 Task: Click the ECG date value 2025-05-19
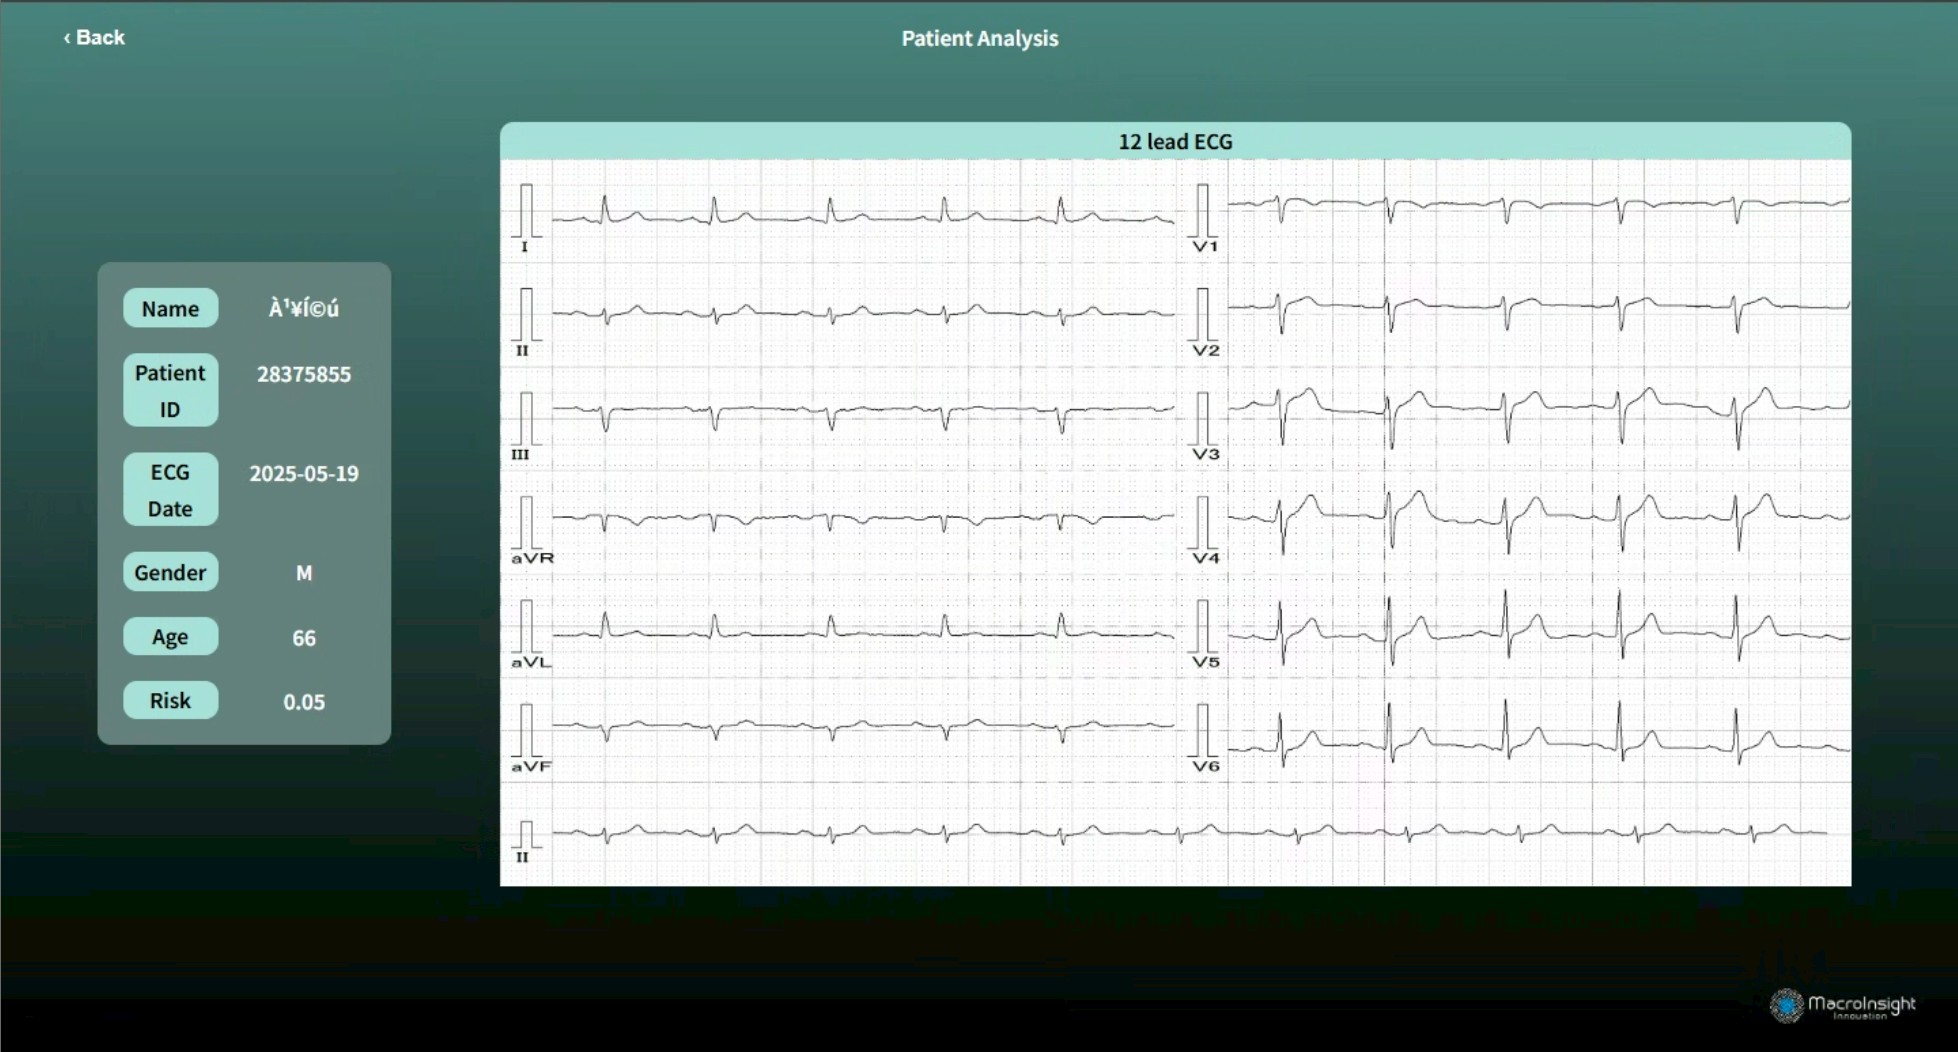point(304,473)
